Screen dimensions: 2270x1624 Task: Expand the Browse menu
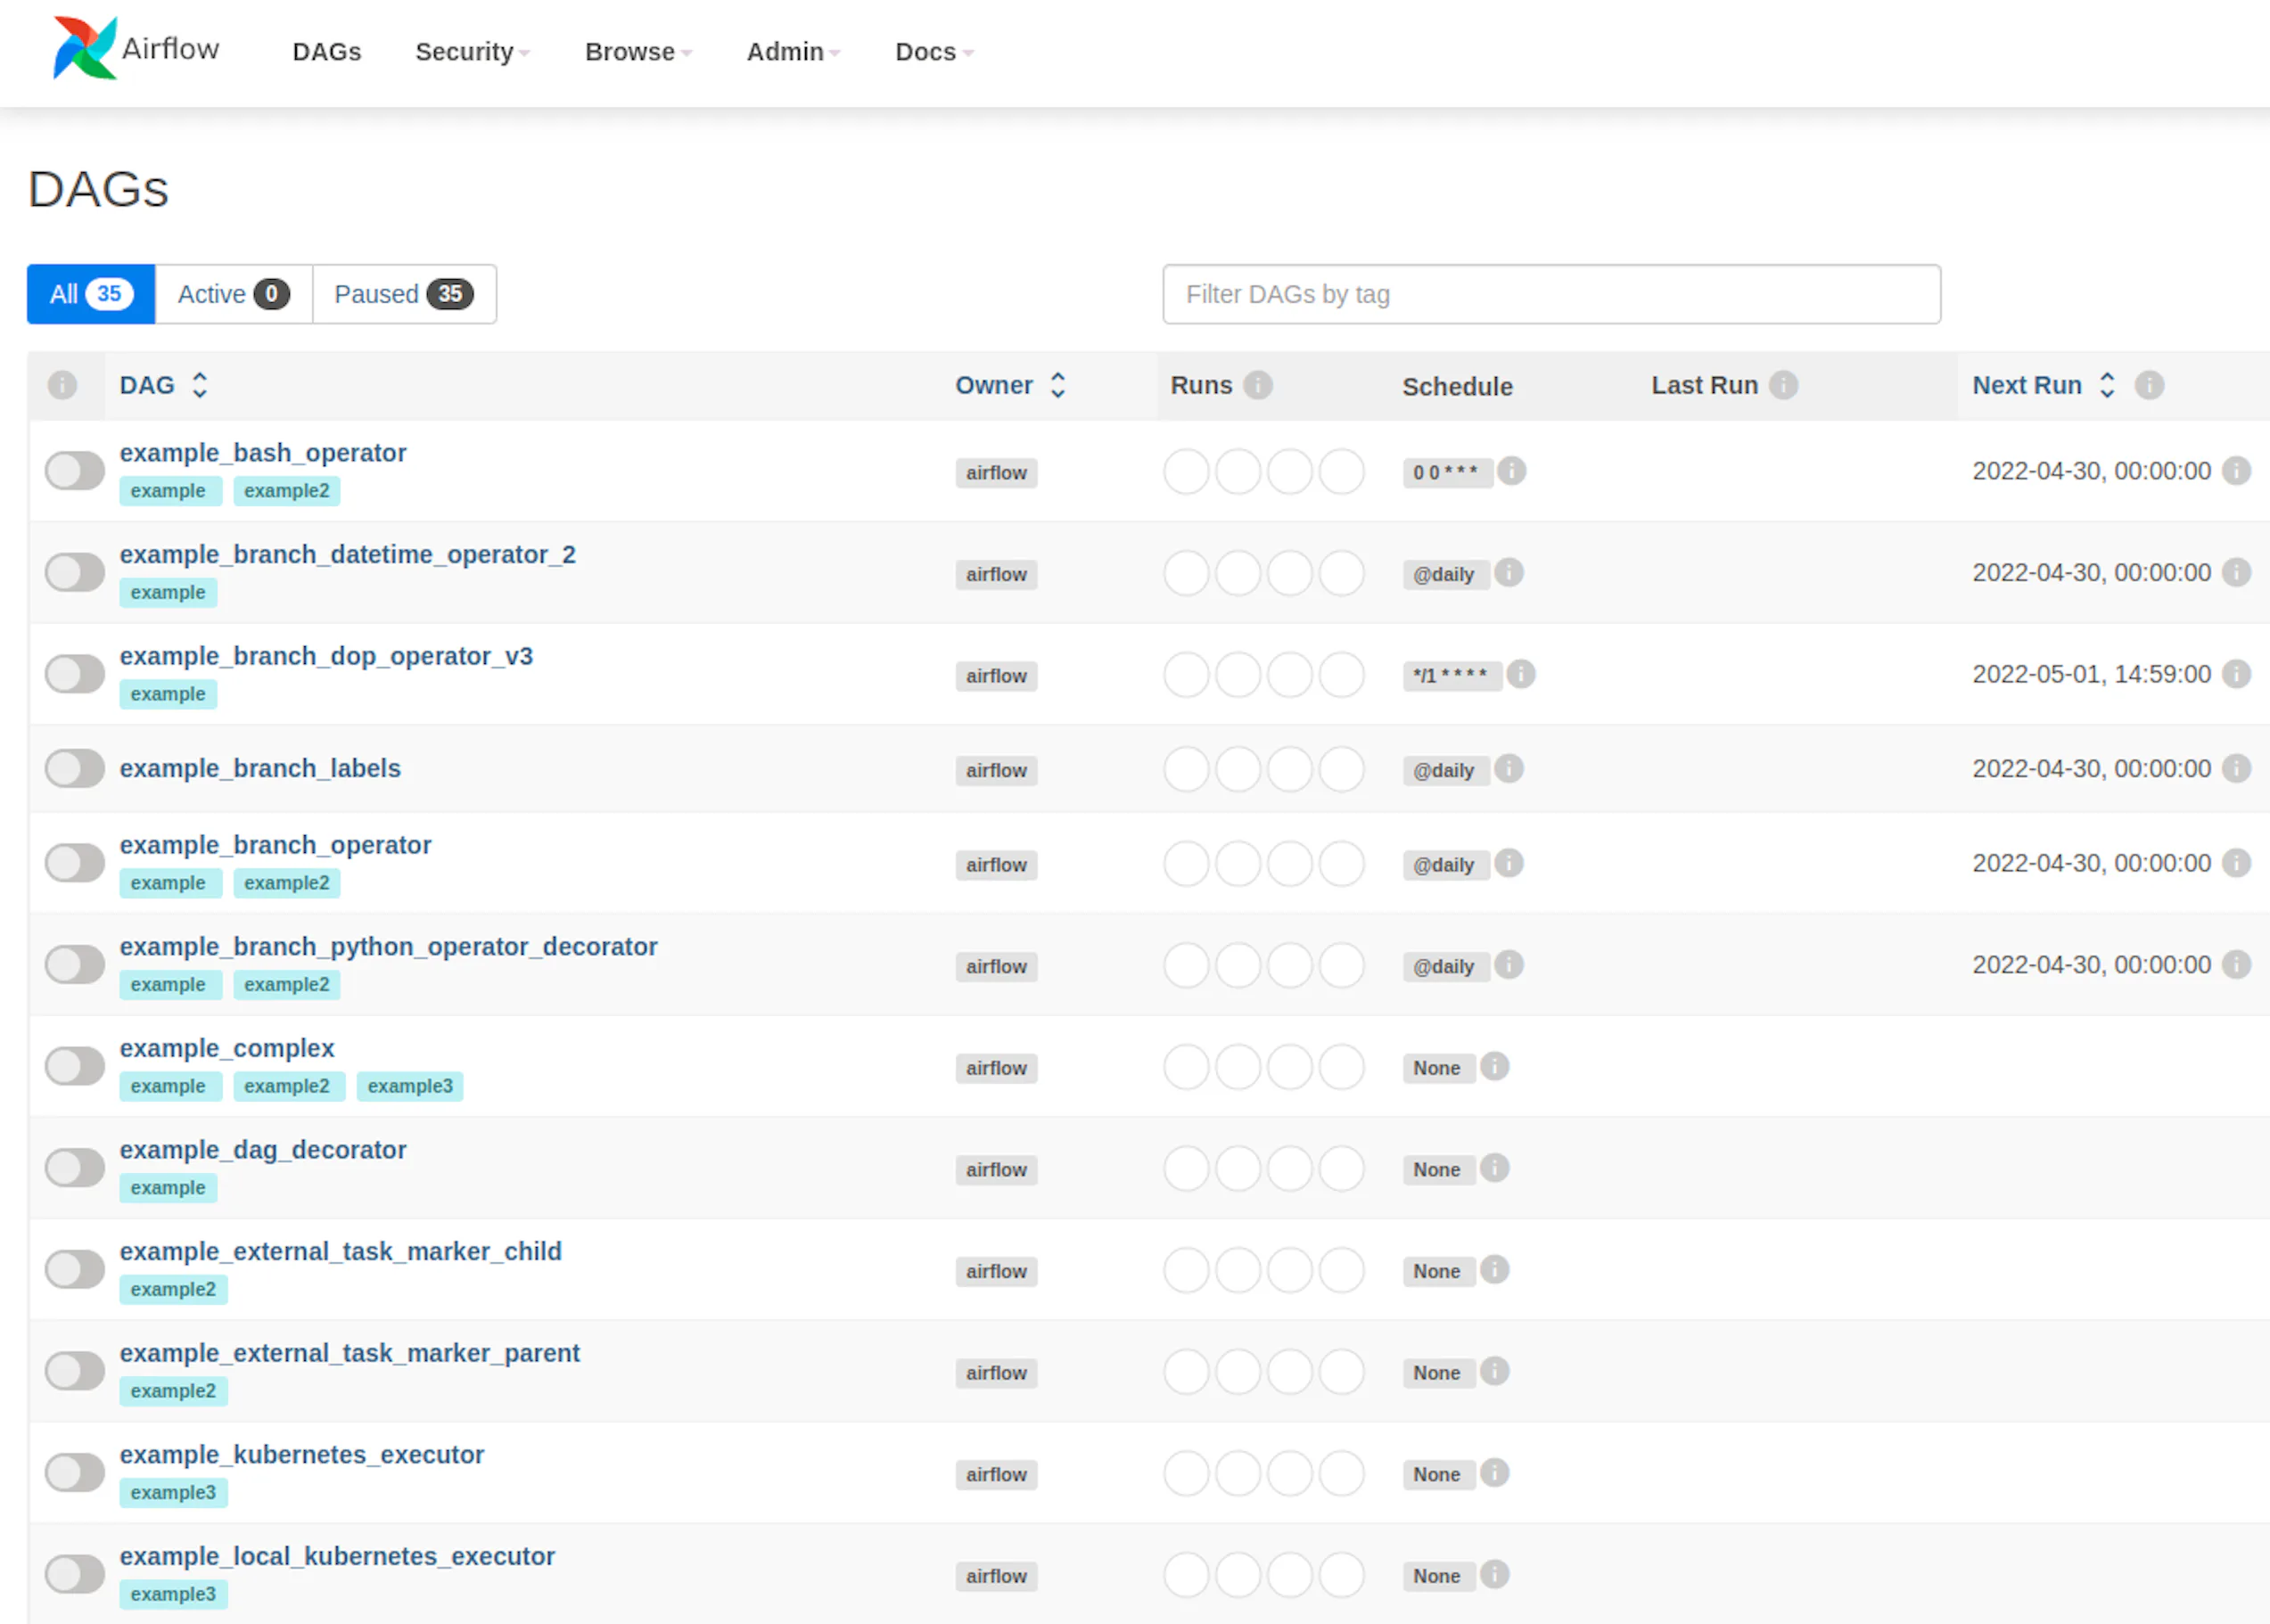(637, 52)
